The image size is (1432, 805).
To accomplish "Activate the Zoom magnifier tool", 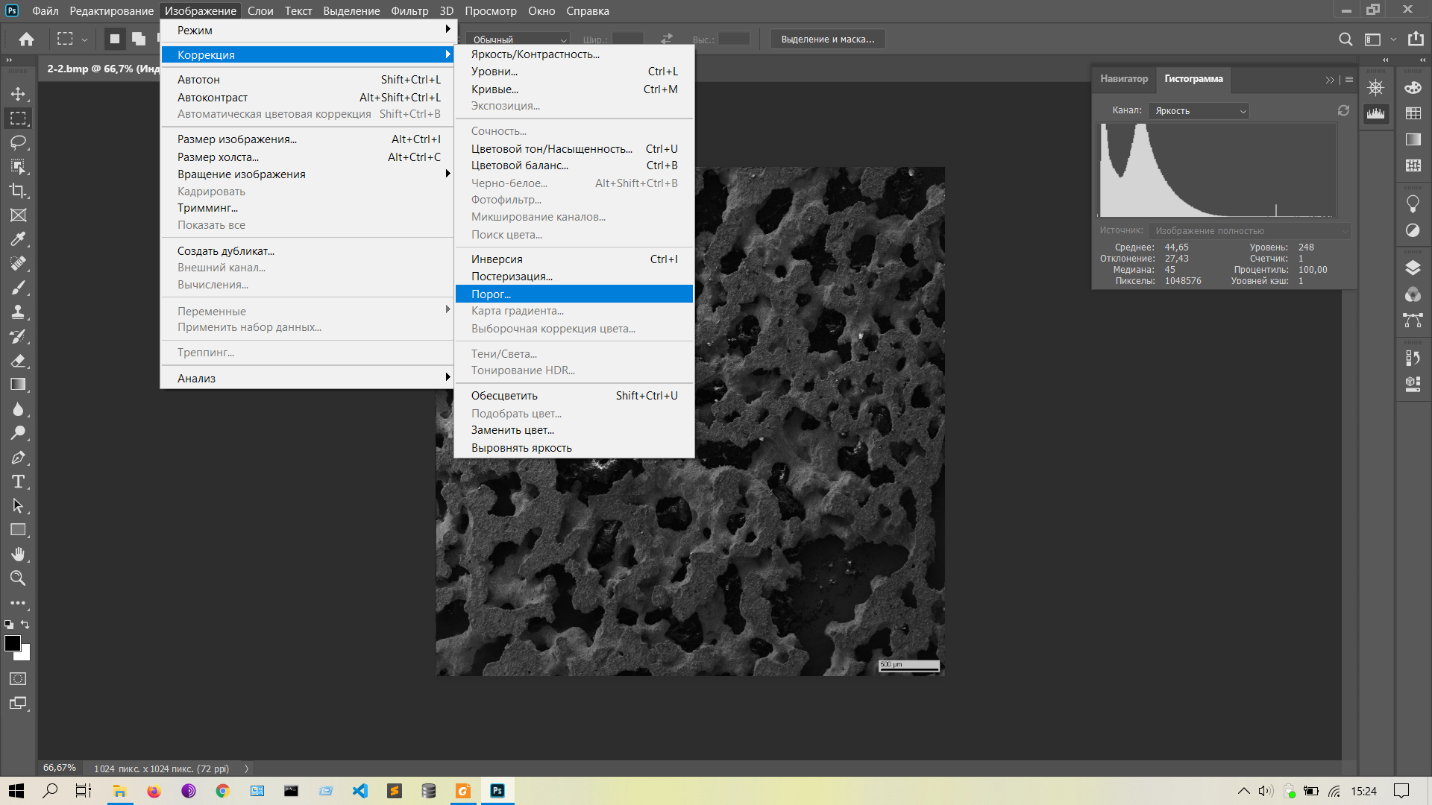I will (x=18, y=578).
